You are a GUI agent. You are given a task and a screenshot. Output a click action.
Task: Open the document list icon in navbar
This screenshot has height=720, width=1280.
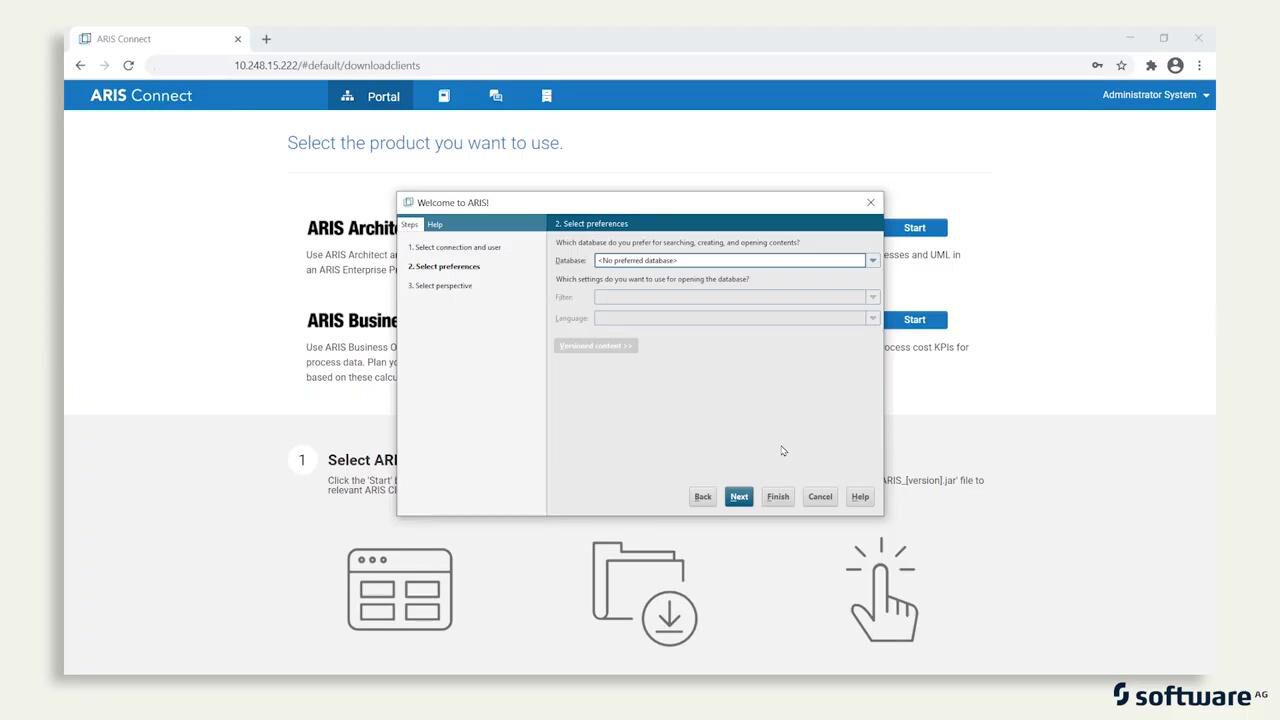(546, 96)
